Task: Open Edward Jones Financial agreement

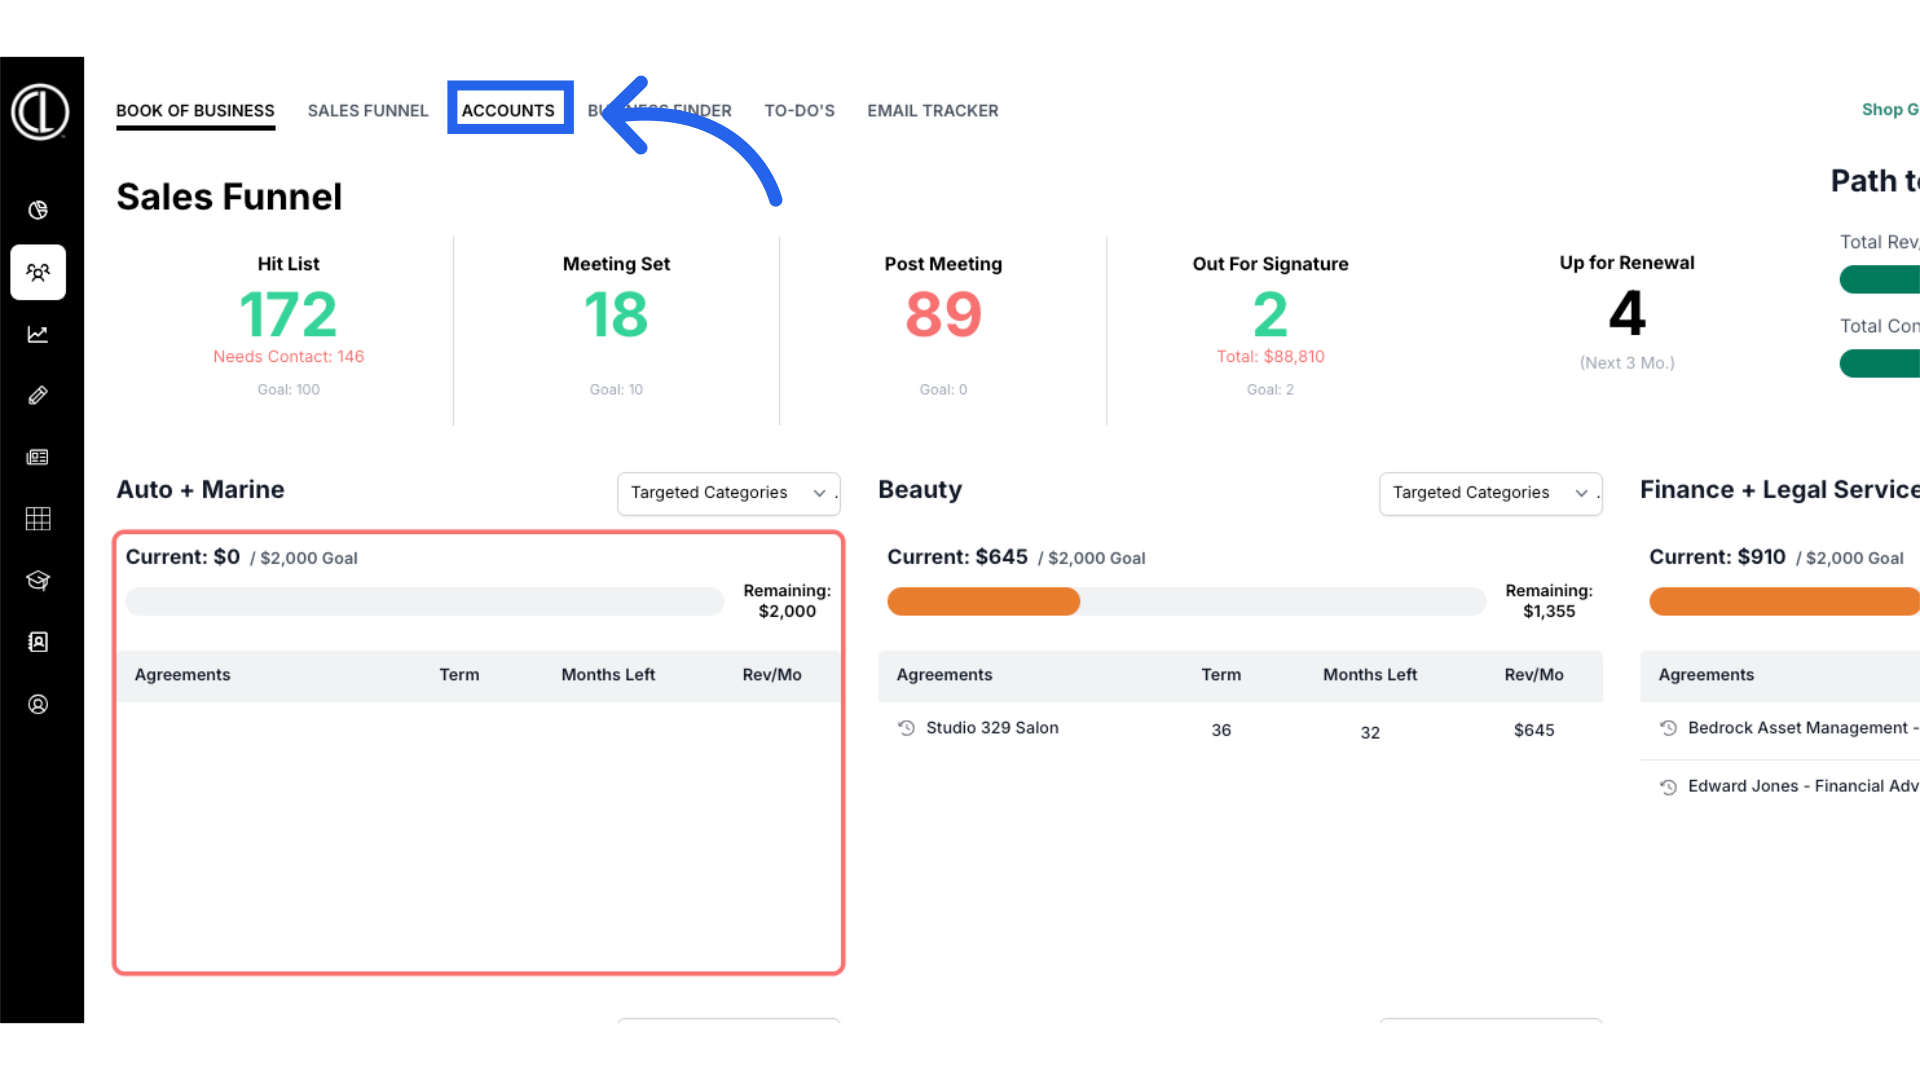Action: 1803,786
